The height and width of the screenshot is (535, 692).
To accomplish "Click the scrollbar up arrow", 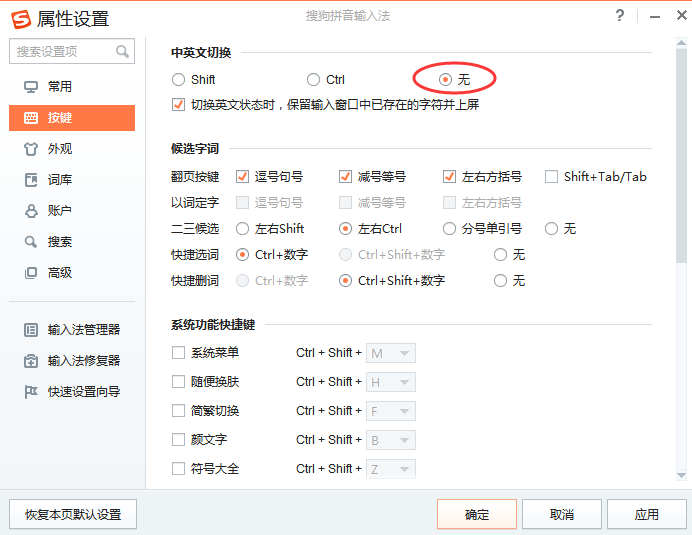I will (x=681, y=42).
